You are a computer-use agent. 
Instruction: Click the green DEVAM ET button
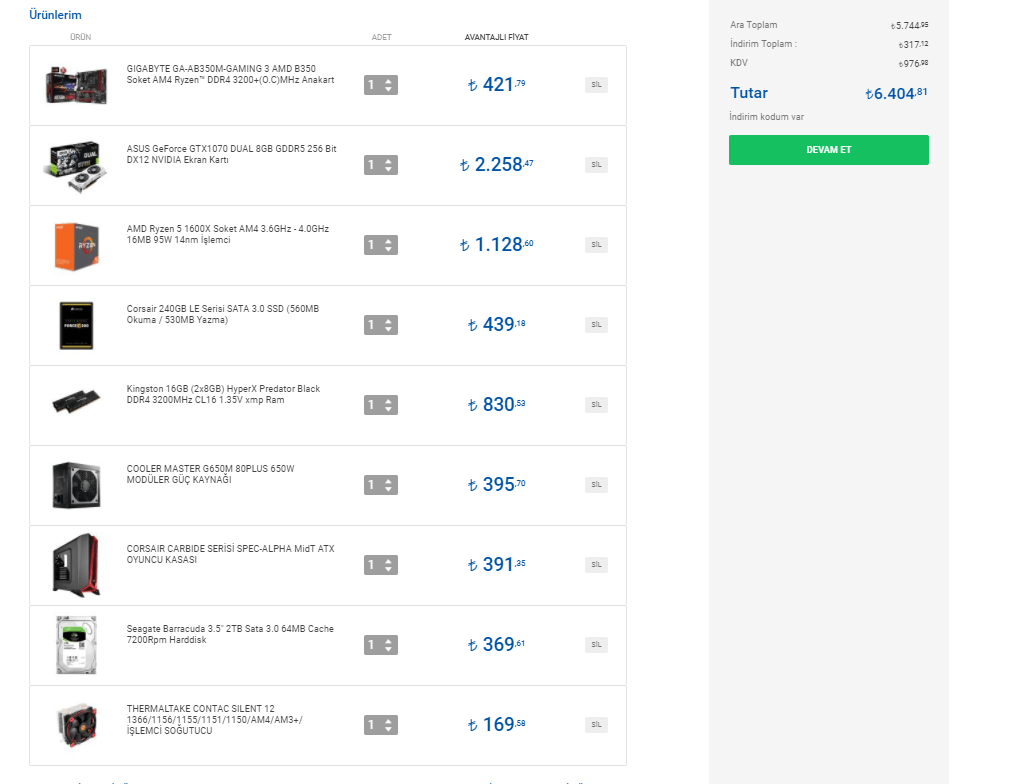click(828, 150)
